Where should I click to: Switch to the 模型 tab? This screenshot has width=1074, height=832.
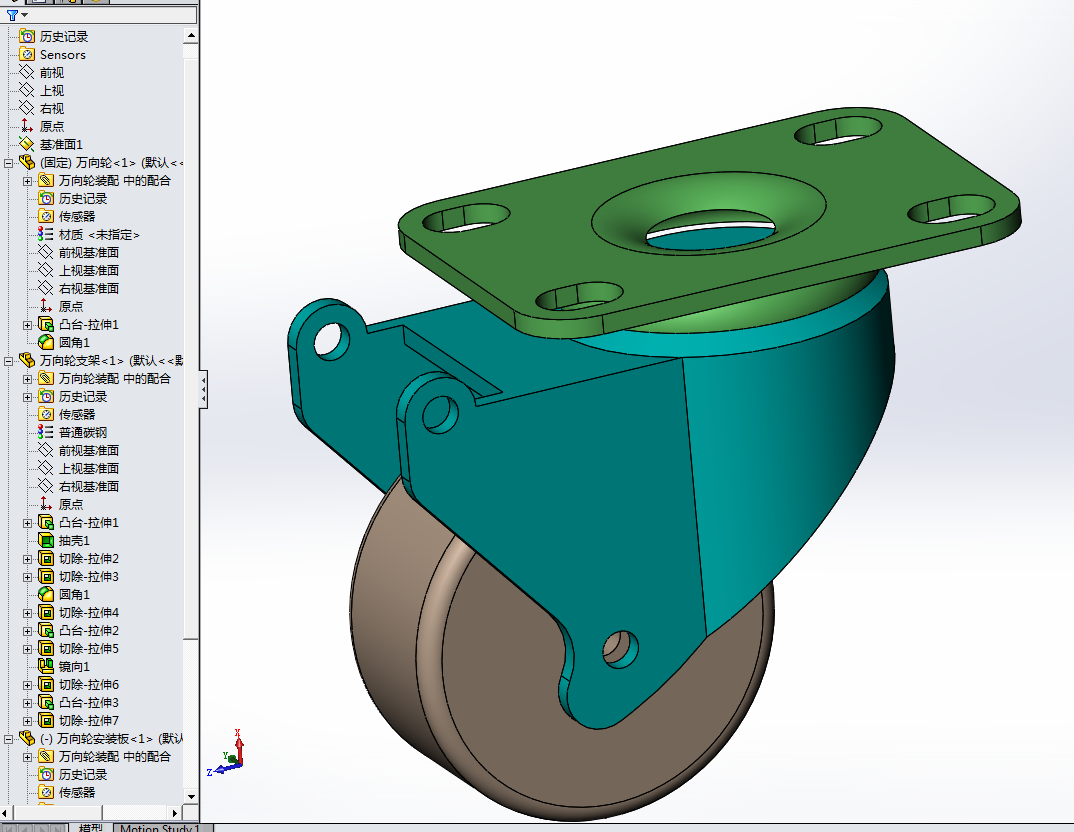coord(90,827)
